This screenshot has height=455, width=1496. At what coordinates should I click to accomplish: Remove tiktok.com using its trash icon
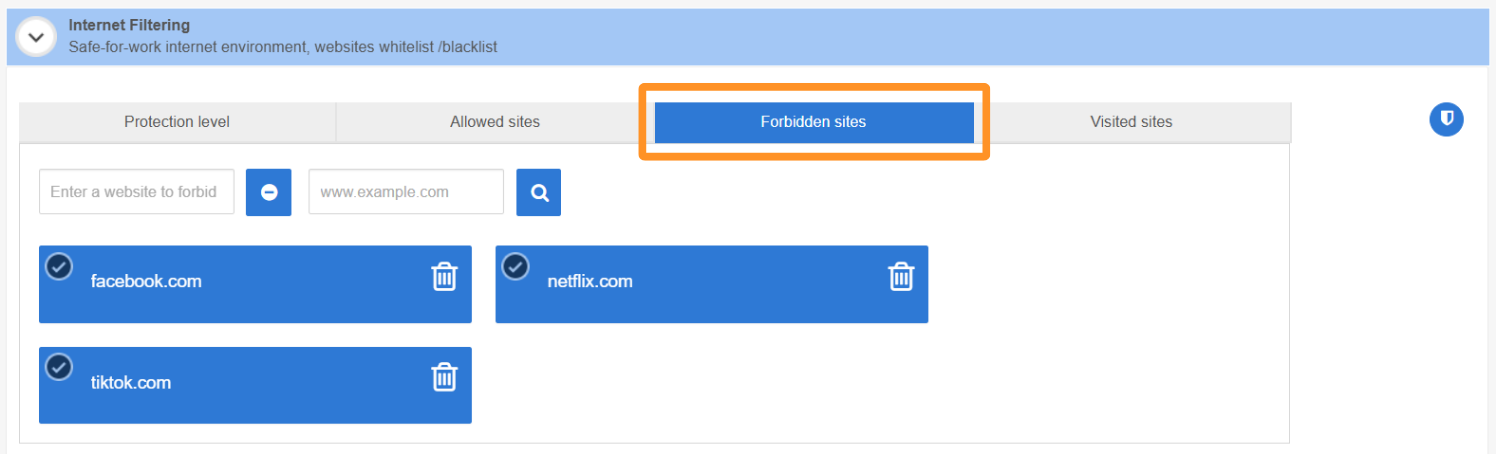(444, 377)
